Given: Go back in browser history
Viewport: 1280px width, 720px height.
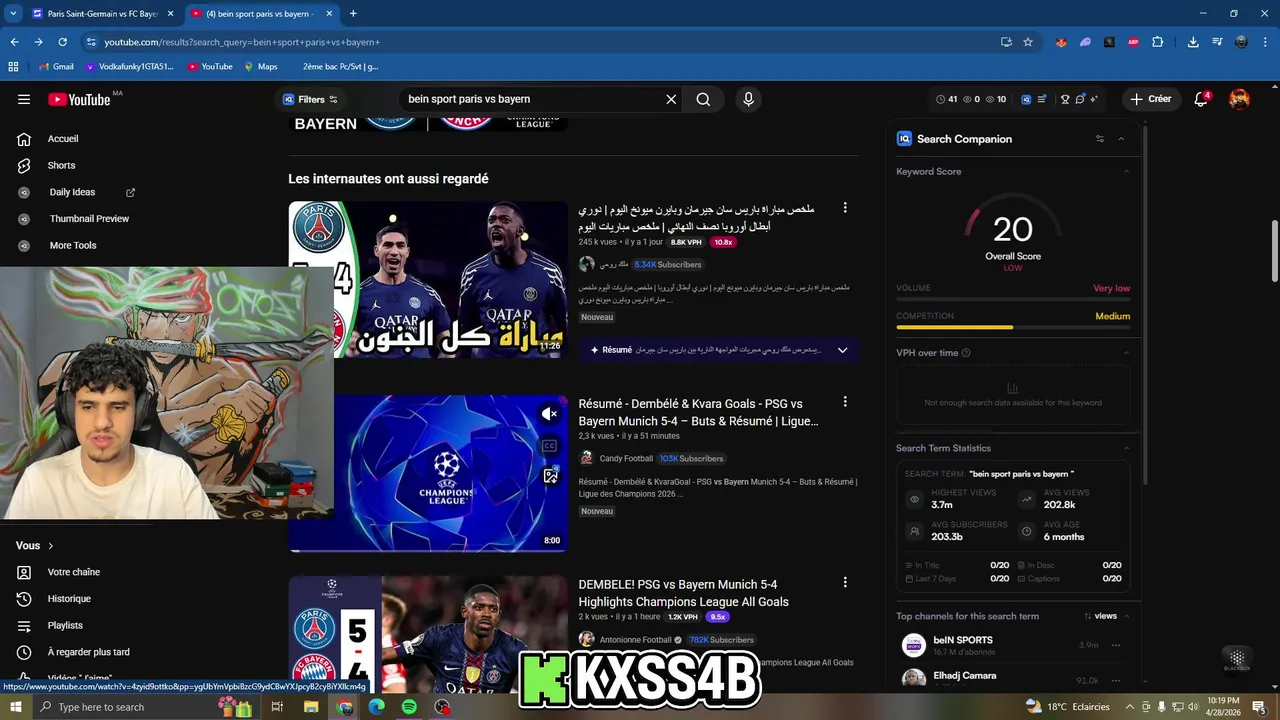Looking at the screenshot, I should pos(14,42).
